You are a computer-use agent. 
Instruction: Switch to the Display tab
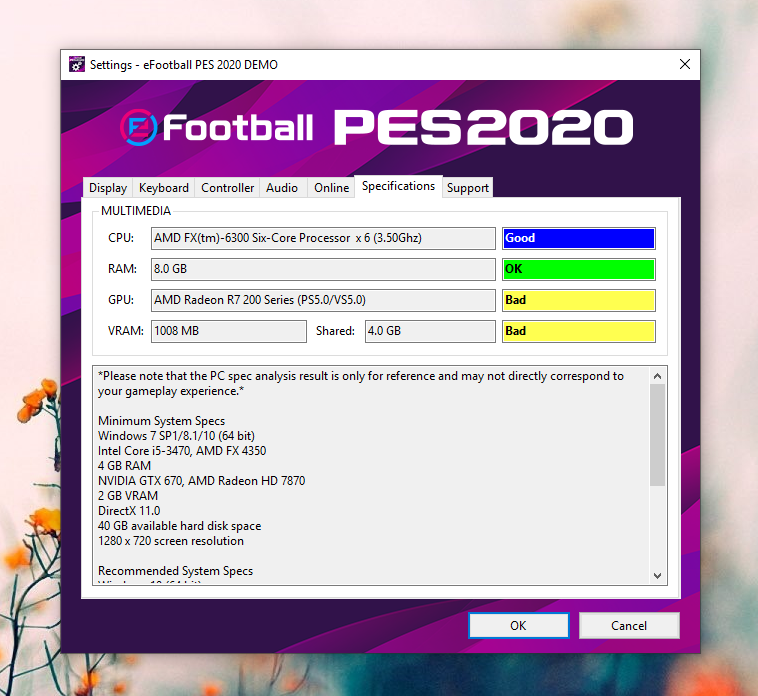tap(108, 188)
